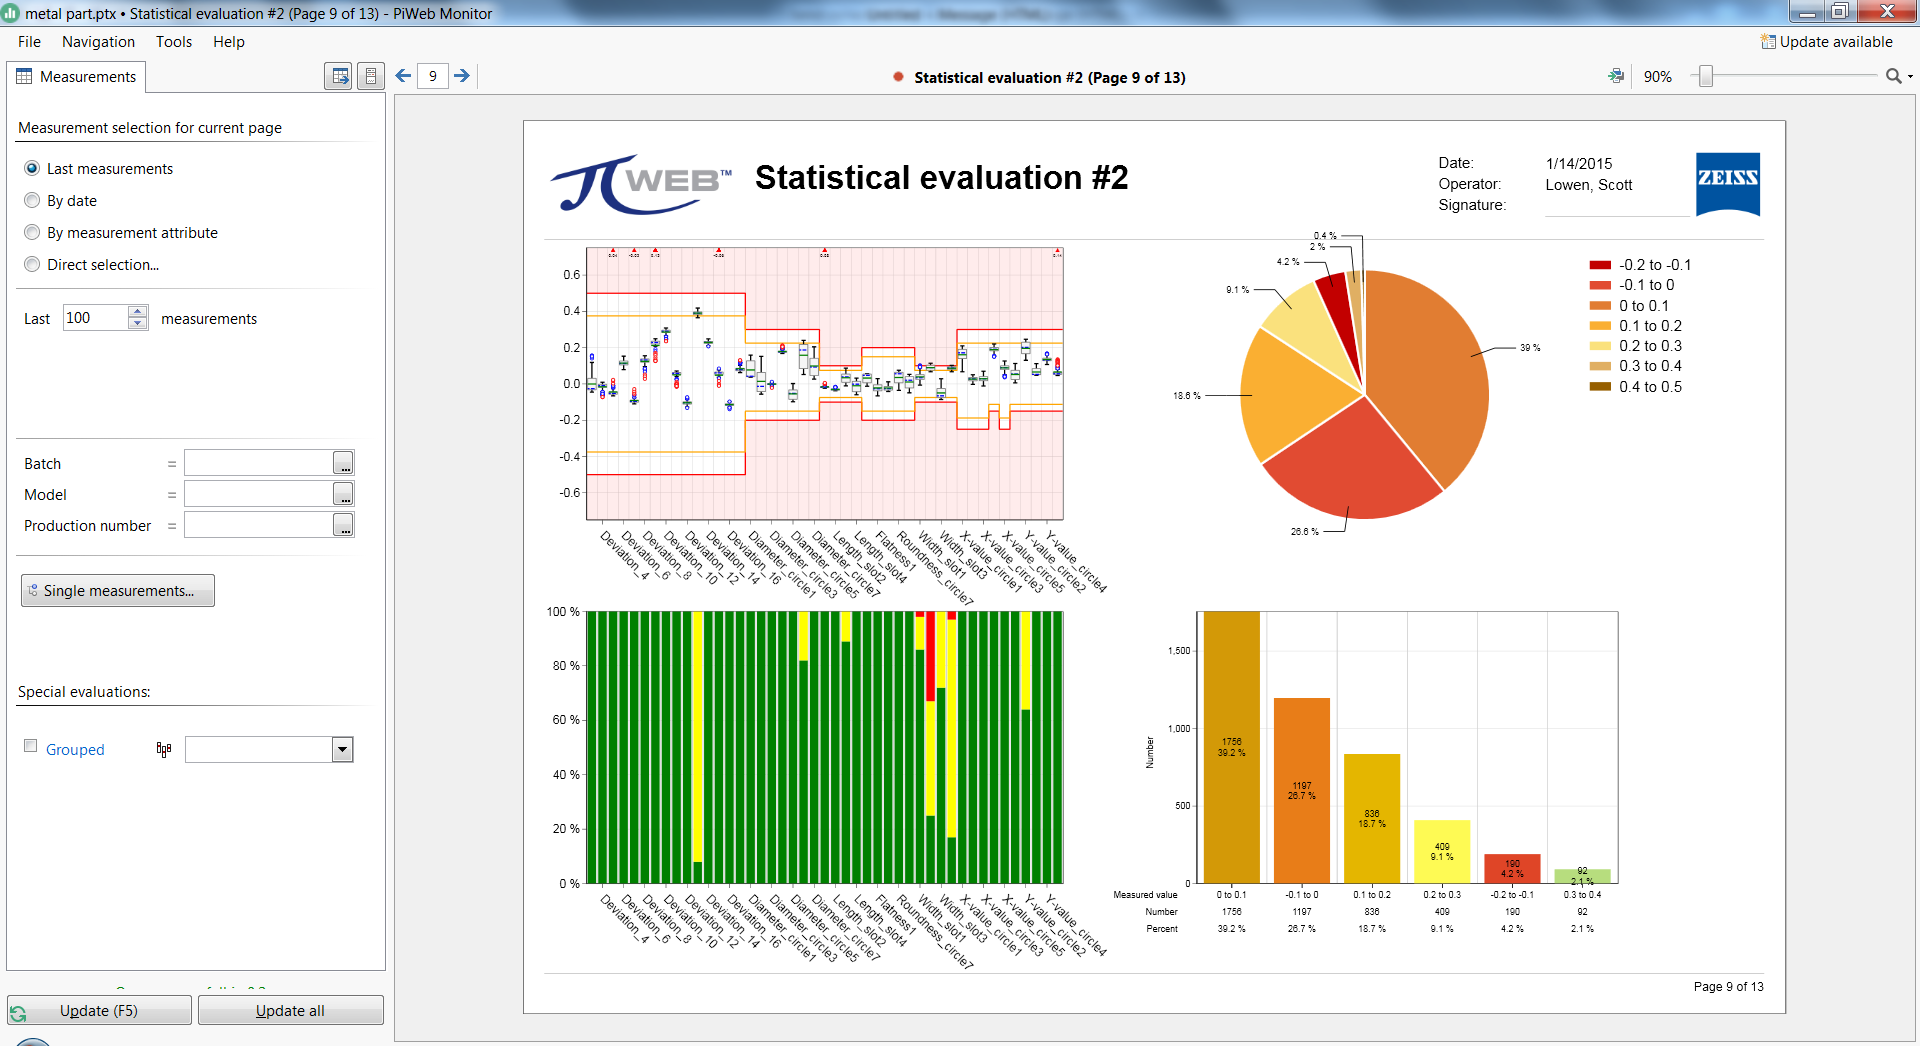Open the Navigation menu
Image resolution: width=1920 pixels, height=1046 pixels.
click(98, 42)
